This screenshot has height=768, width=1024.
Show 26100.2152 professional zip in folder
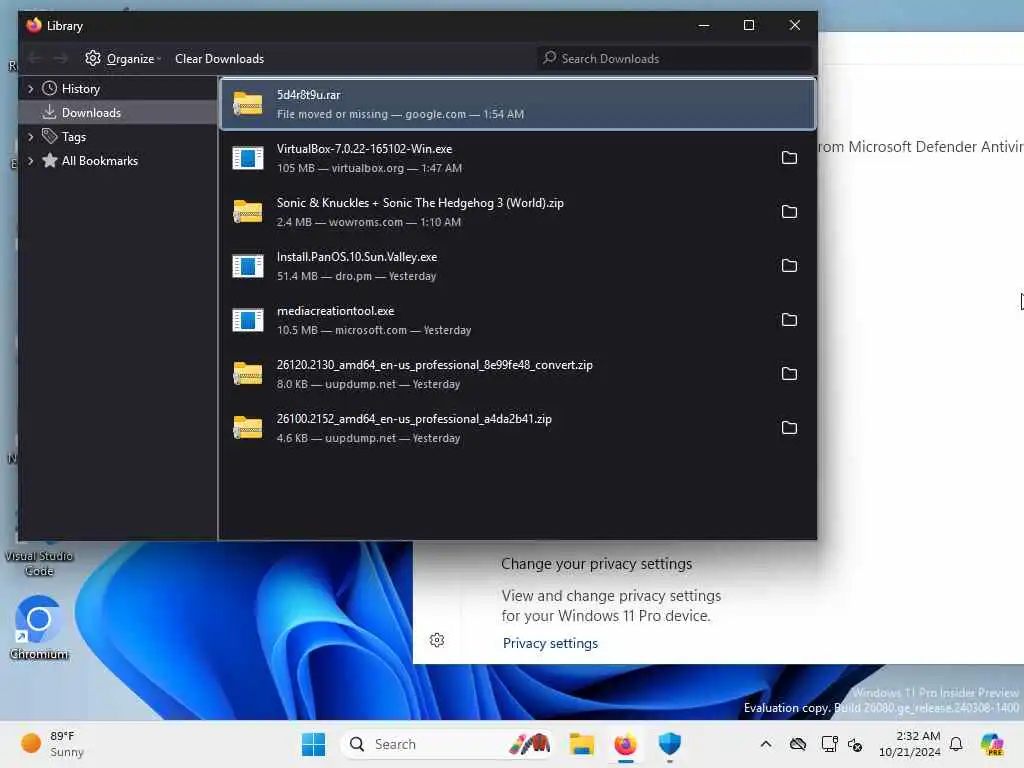[x=789, y=428]
